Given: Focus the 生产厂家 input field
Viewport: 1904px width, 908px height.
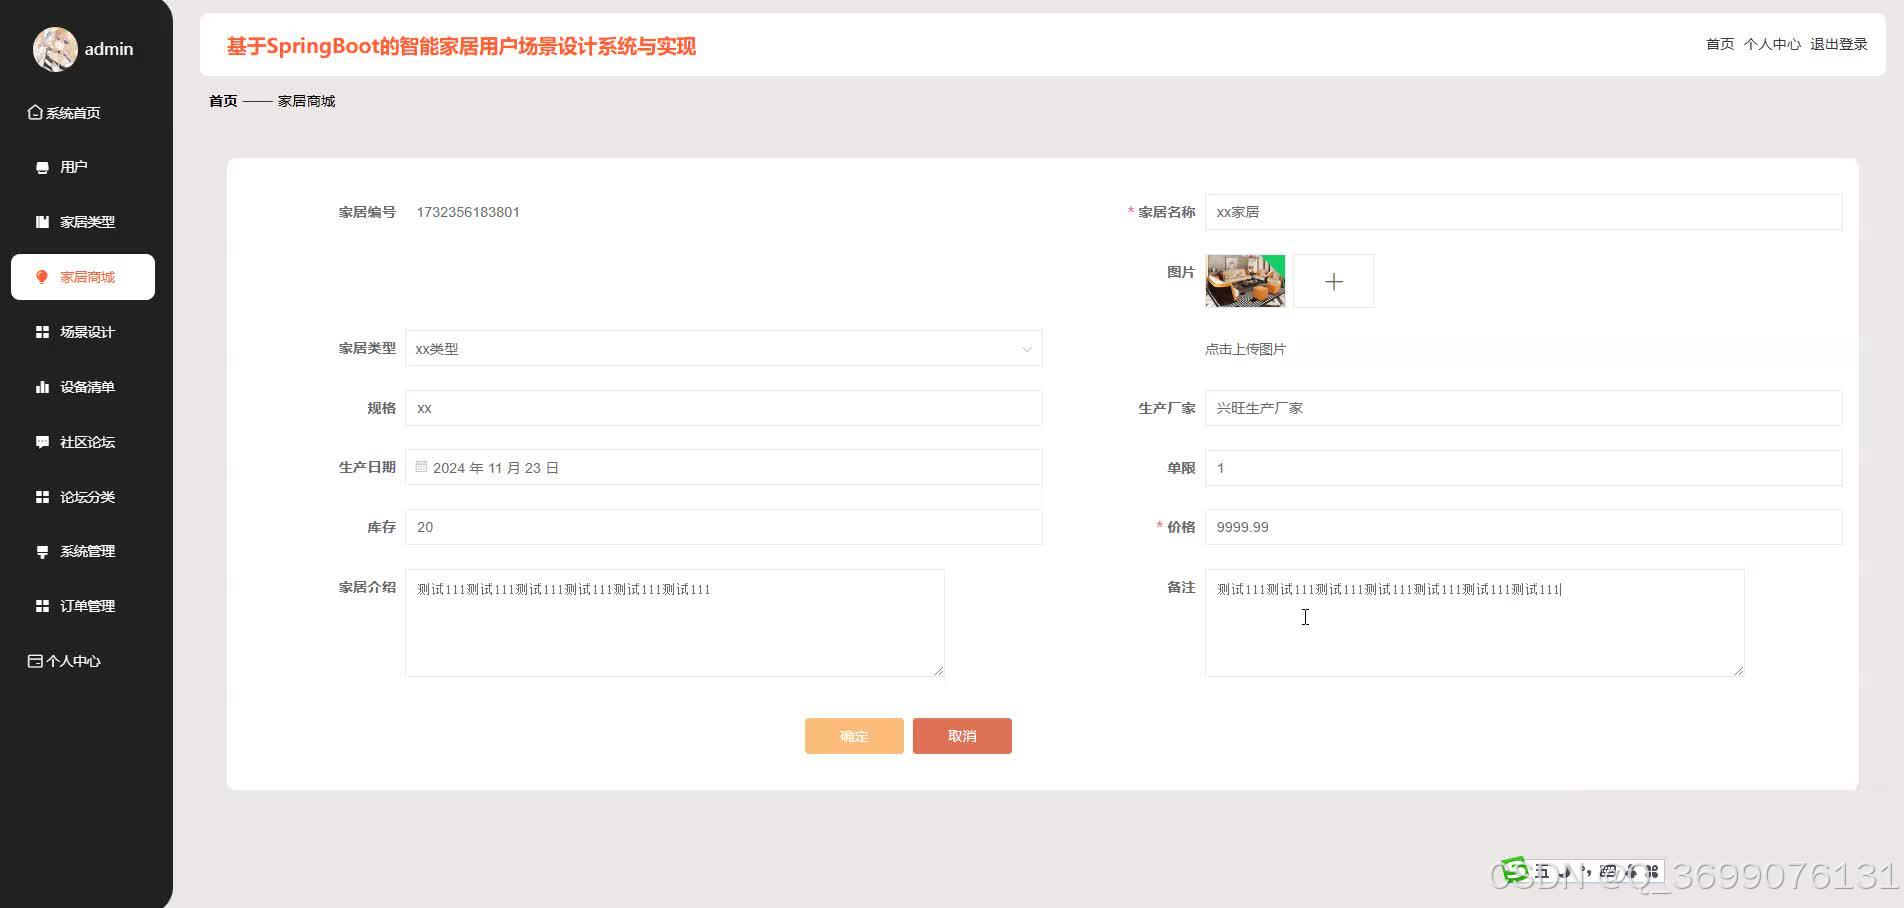Looking at the screenshot, I should pyautogui.click(x=1523, y=408).
